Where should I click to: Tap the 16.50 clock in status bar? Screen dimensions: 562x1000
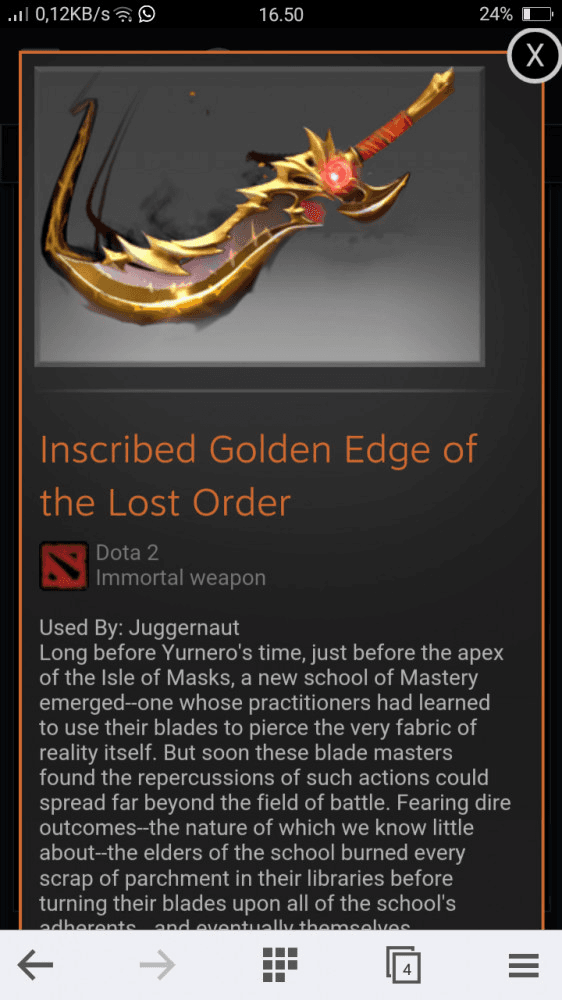pyautogui.click(x=281, y=15)
